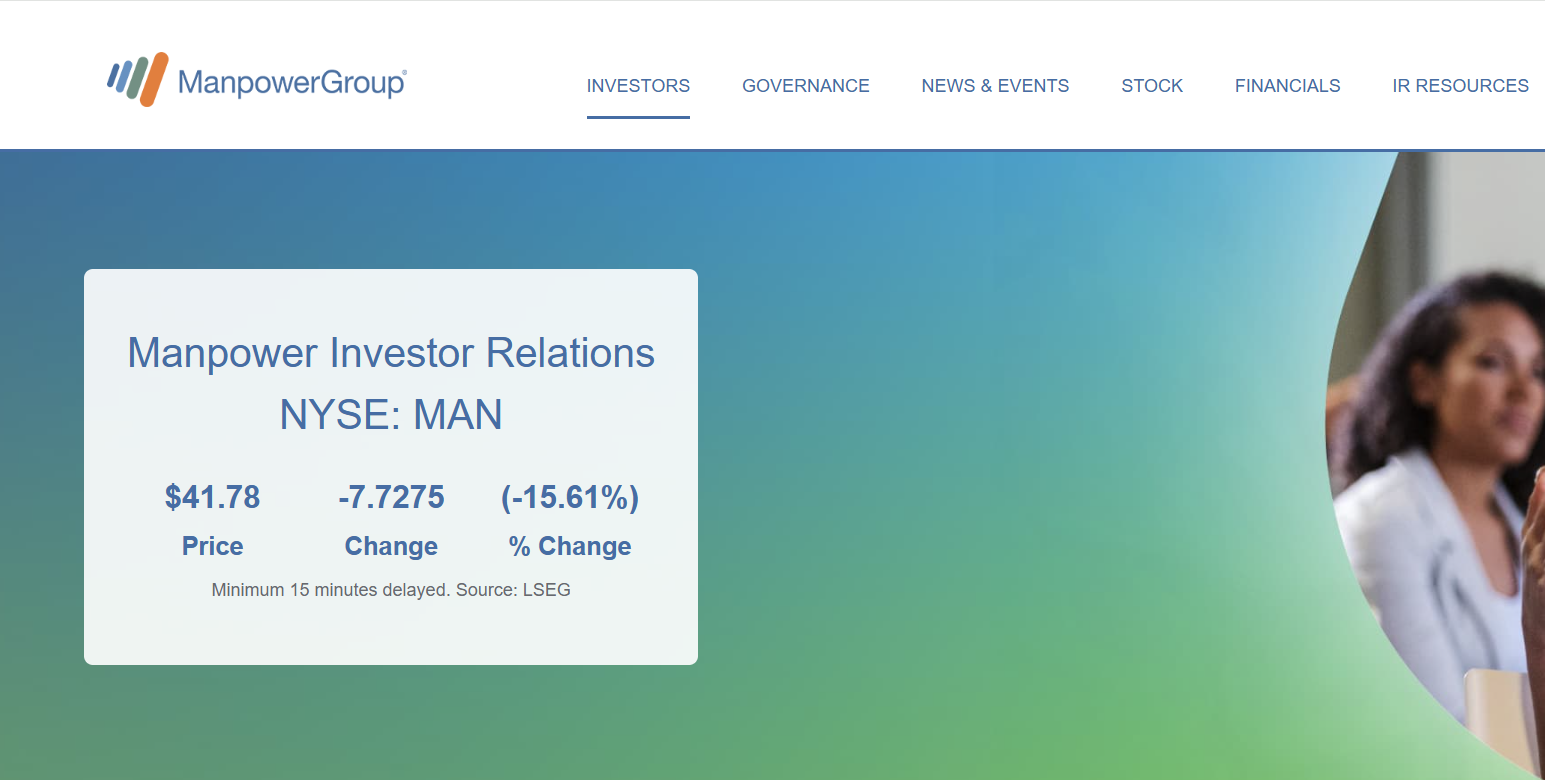Viewport: 1545px width, 780px height.
Task: Click the 15 minutes delayed disclaimer
Action: (331, 590)
